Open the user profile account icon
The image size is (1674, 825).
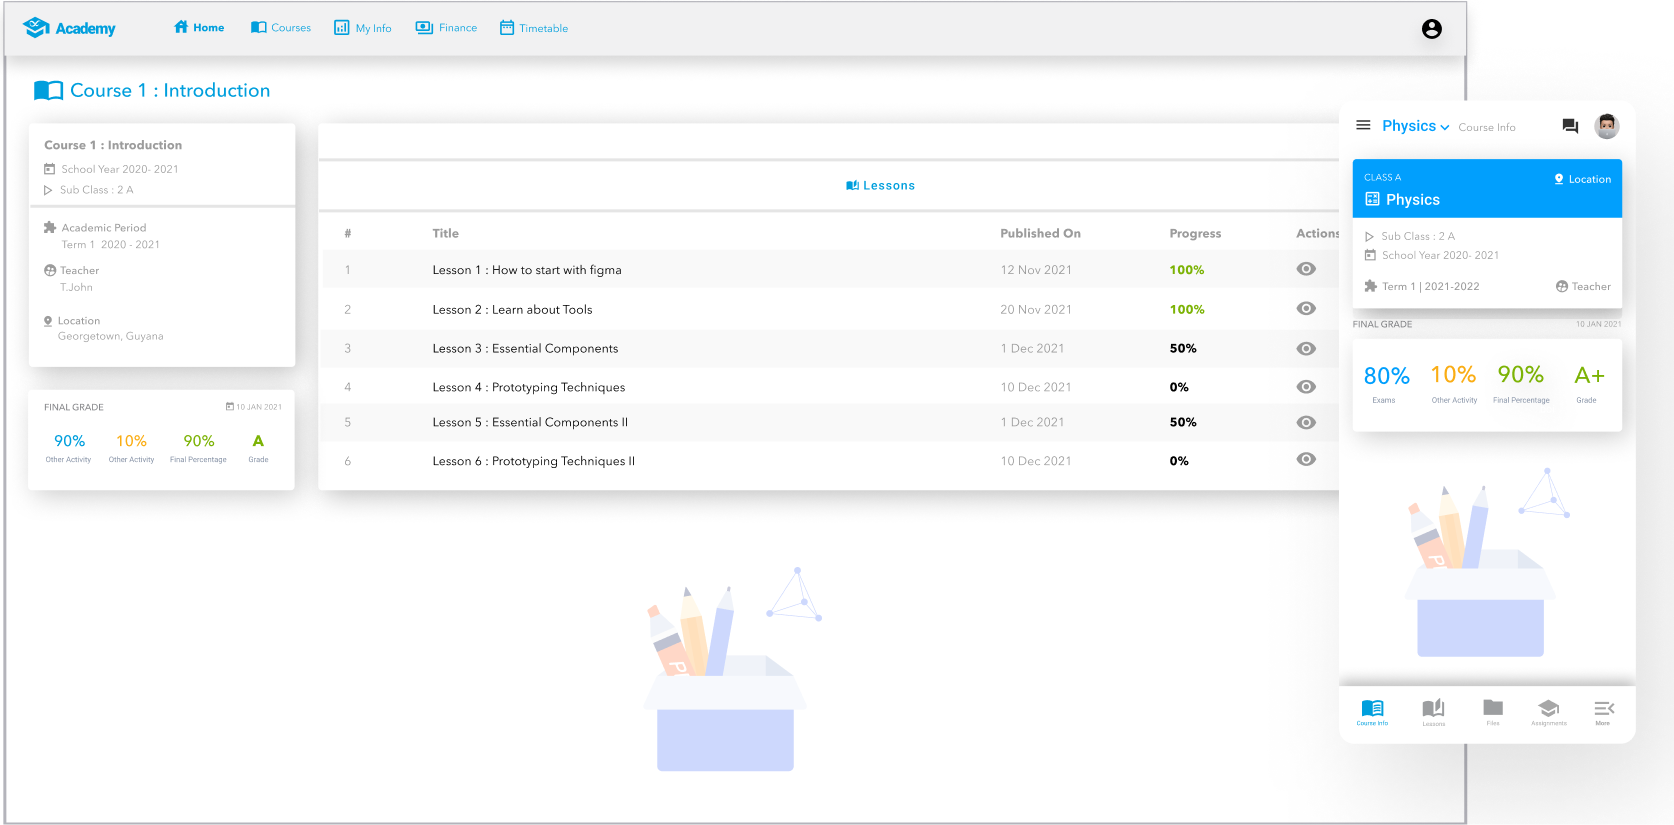pyautogui.click(x=1431, y=29)
